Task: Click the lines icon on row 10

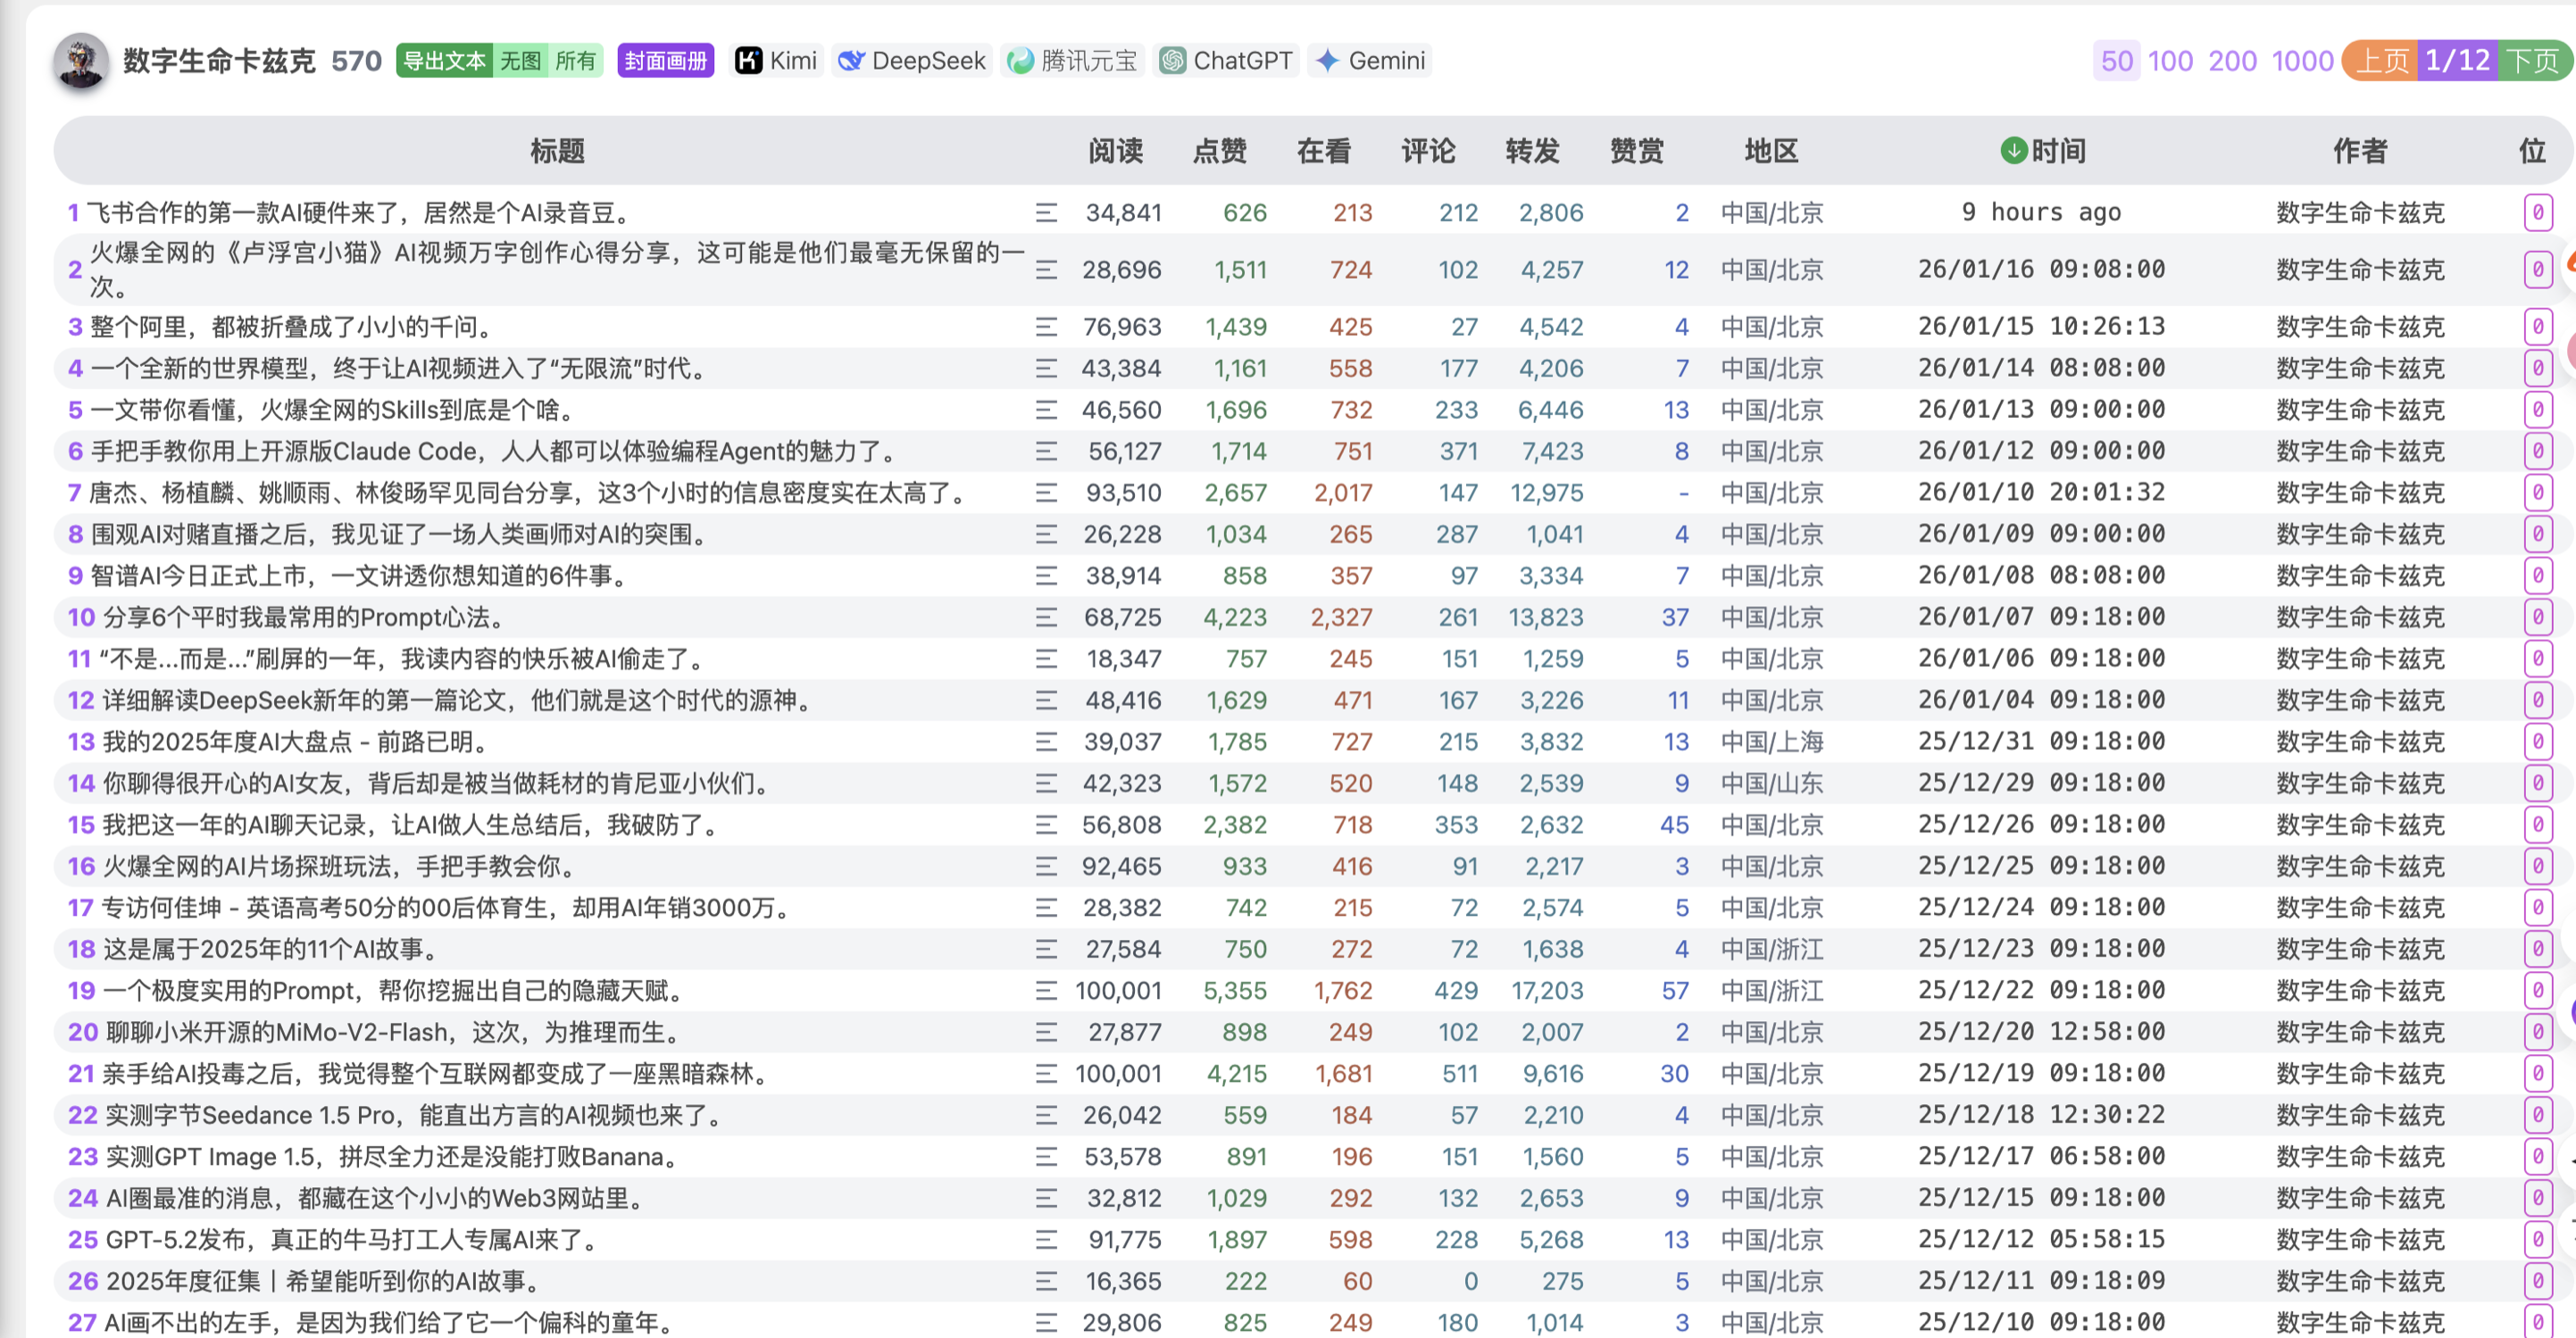Action: click(1046, 618)
